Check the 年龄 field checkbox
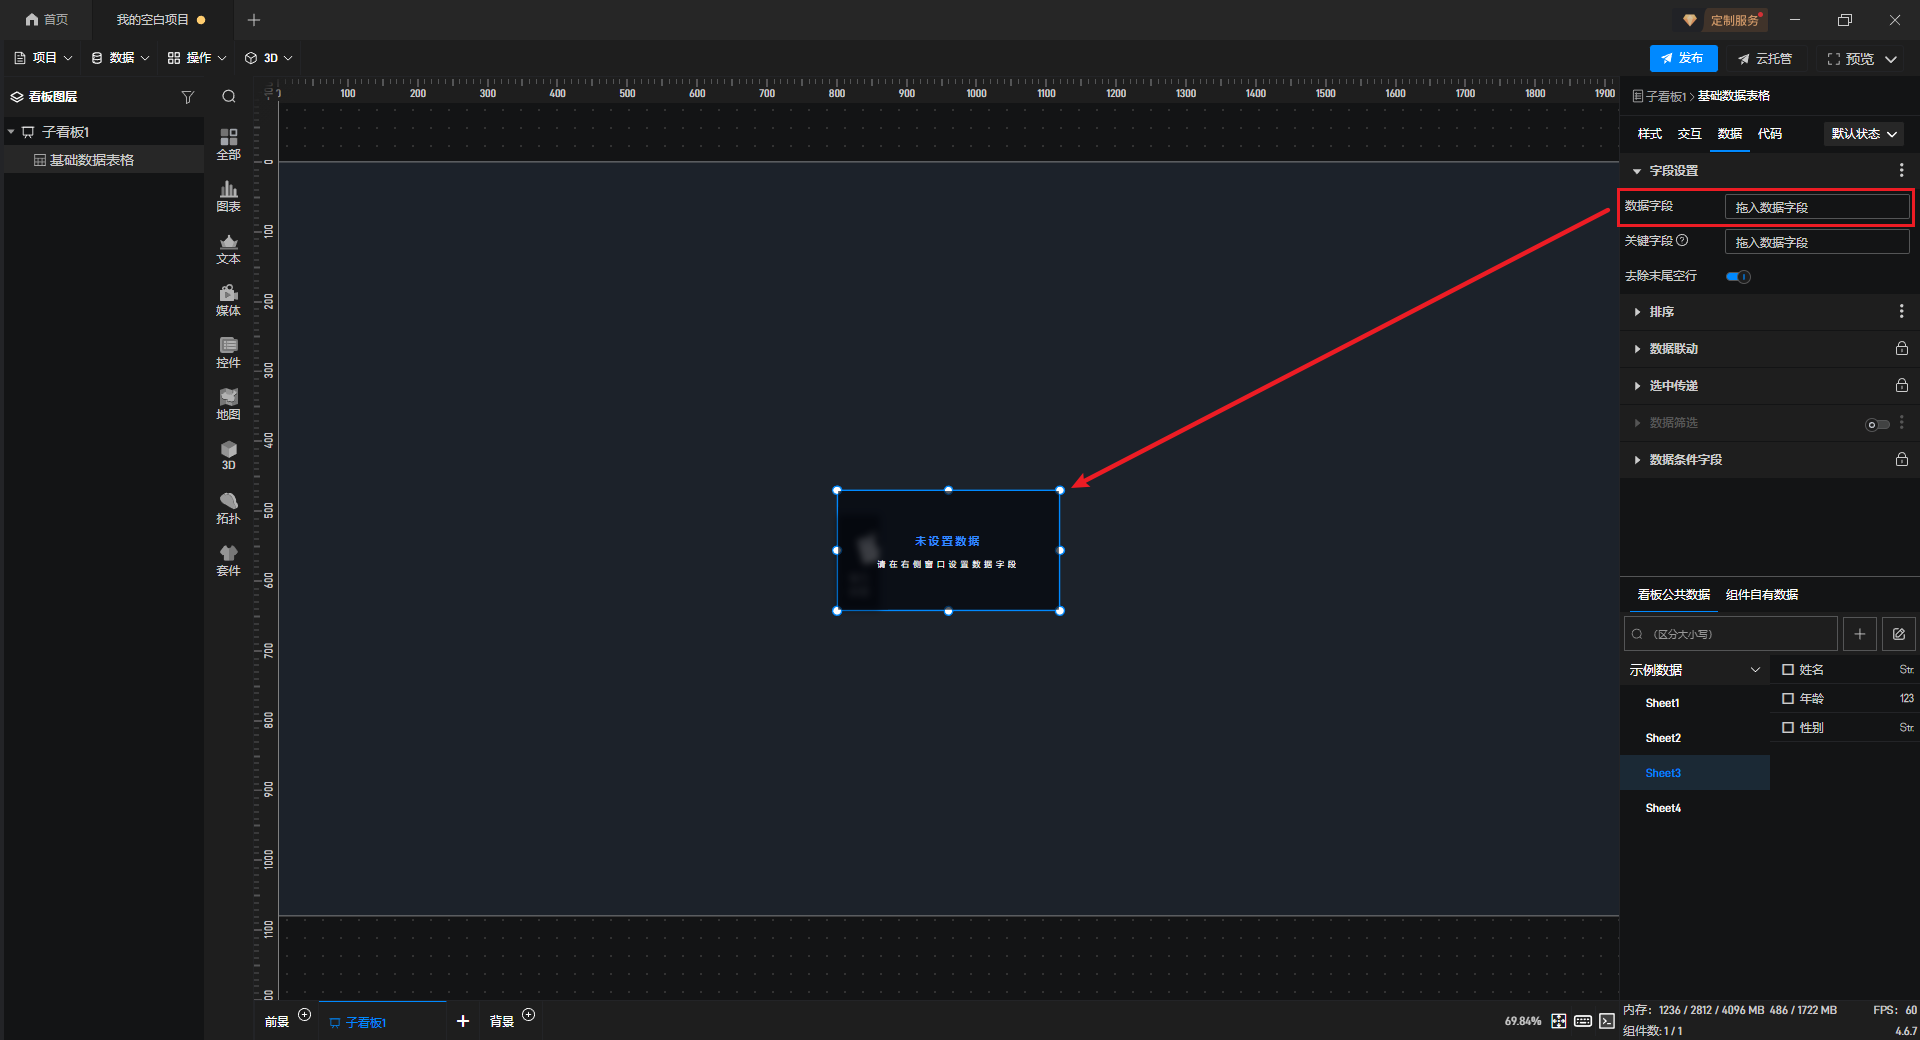1920x1040 pixels. 1788,699
